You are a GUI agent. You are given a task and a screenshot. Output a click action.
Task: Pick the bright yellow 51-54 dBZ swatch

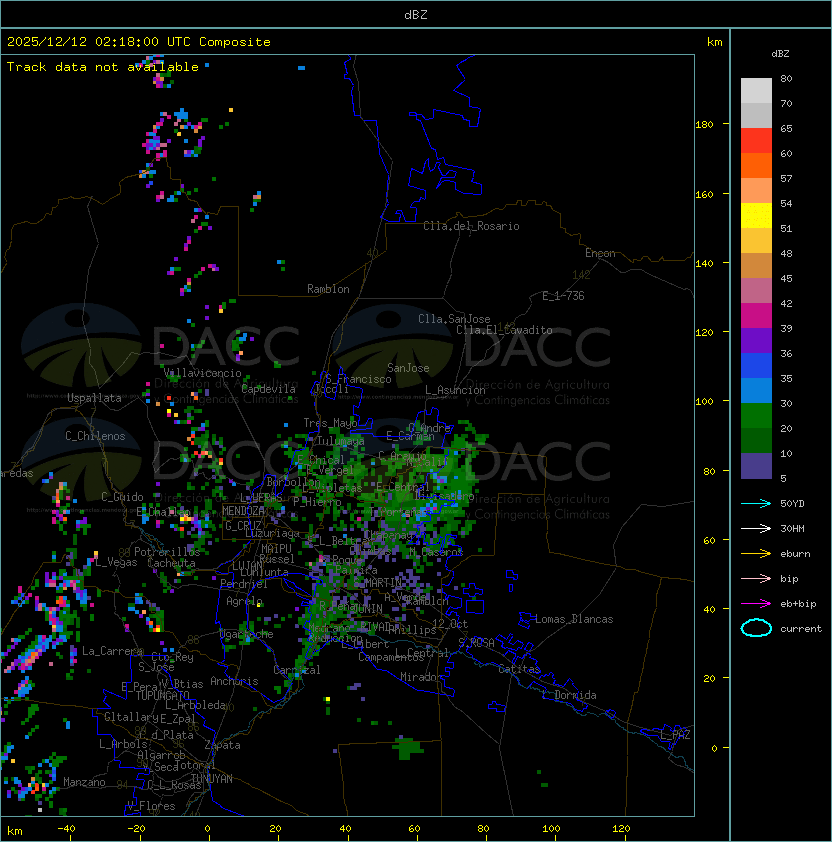pos(756,216)
